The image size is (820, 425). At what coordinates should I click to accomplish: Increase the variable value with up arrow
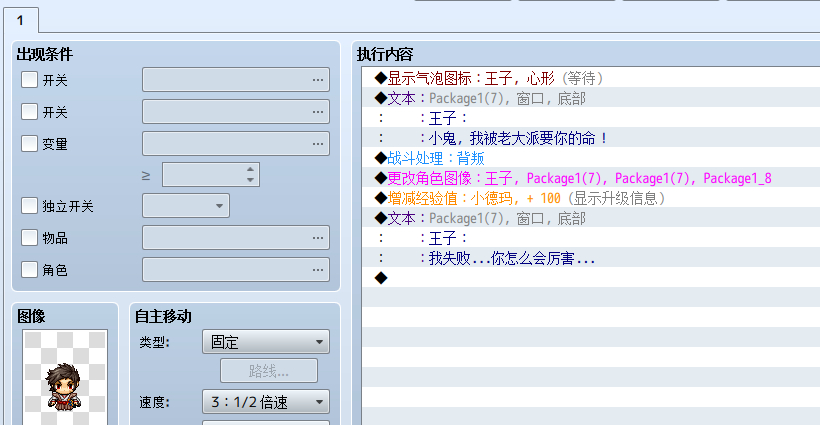click(x=250, y=169)
